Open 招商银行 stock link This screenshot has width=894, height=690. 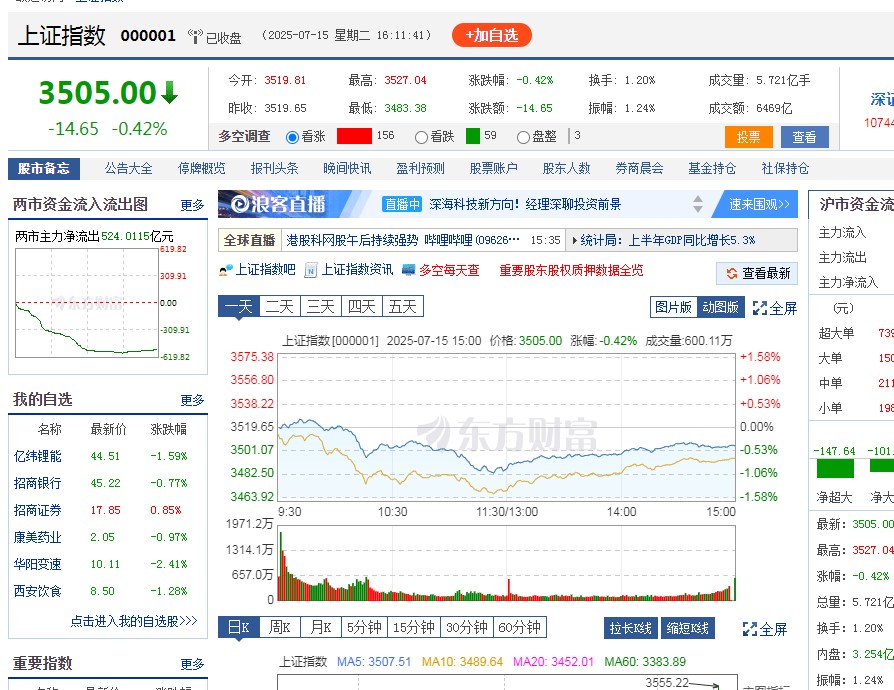tap(38, 484)
